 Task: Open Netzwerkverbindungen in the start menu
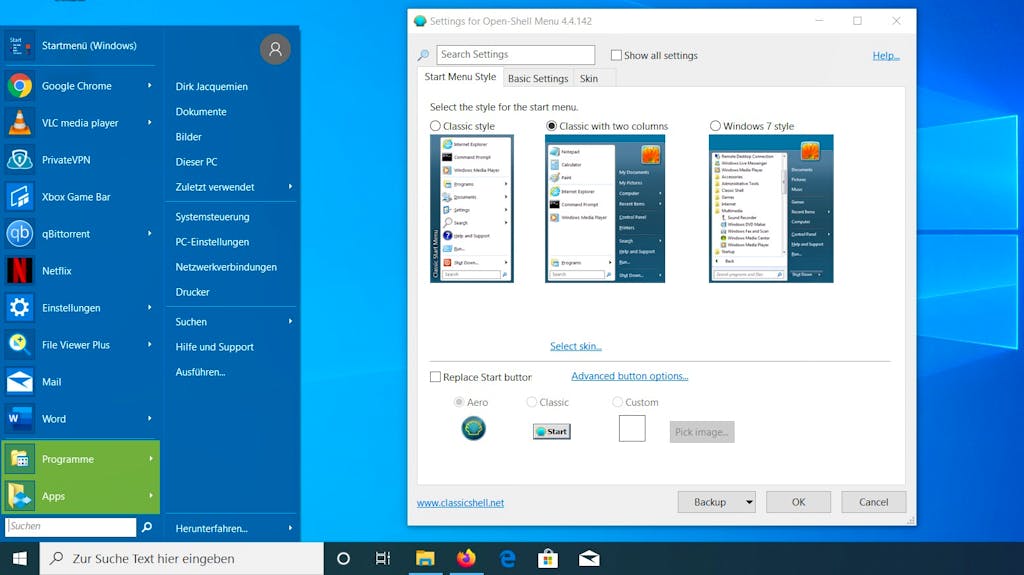click(226, 267)
